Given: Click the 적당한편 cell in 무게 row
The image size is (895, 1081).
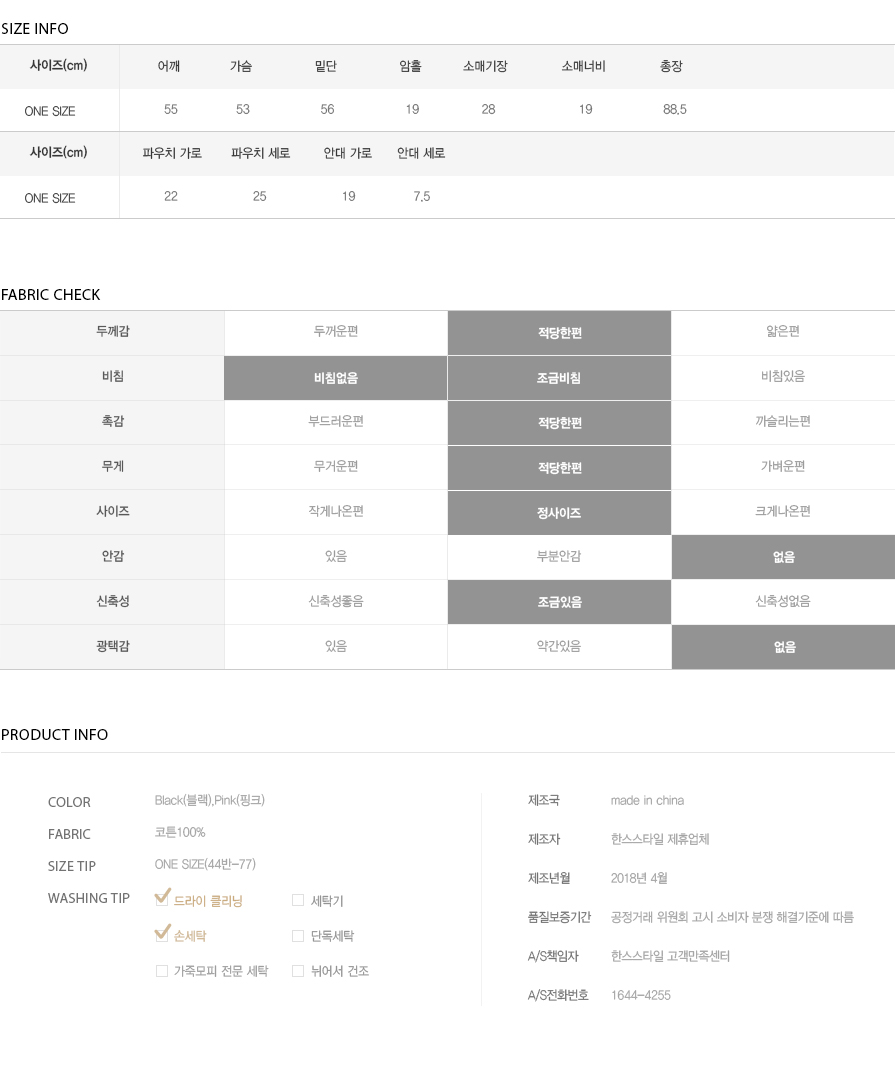Looking at the screenshot, I should 559,468.
